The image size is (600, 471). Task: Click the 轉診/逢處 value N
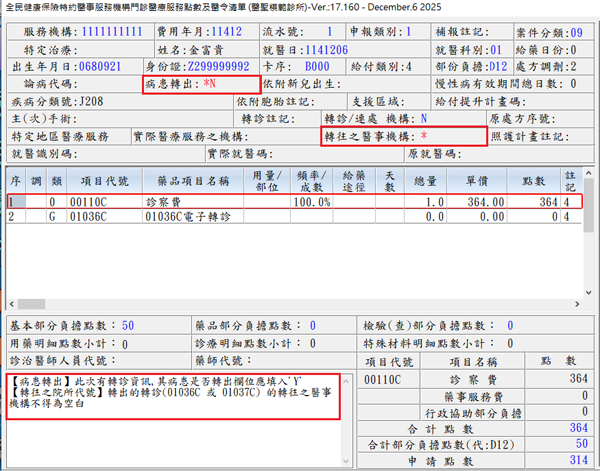click(x=424, y=118)
